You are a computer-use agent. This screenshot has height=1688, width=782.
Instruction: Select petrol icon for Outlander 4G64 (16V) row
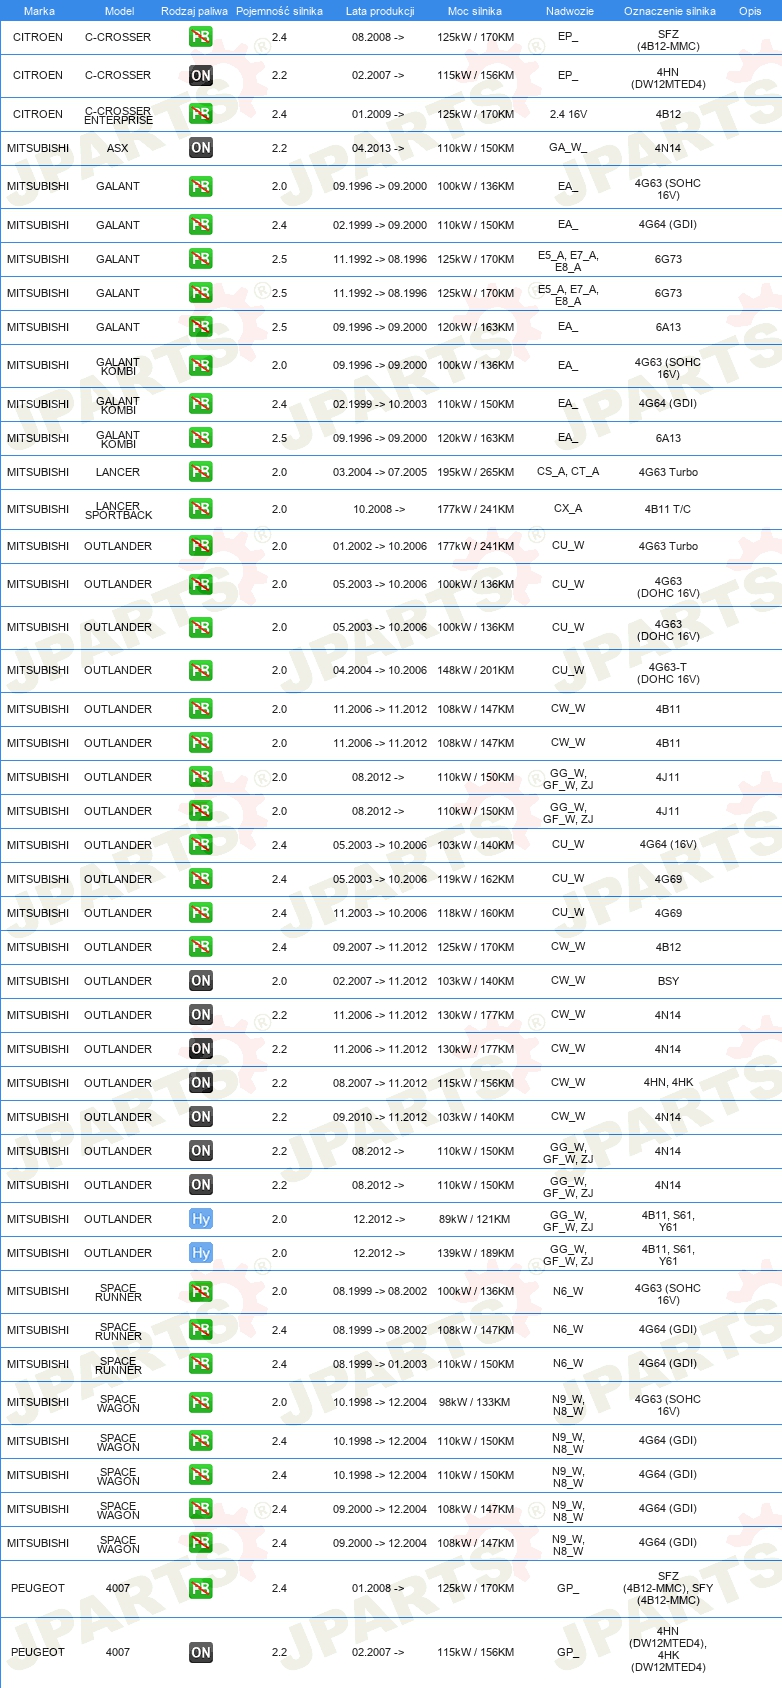coord(201,845)
